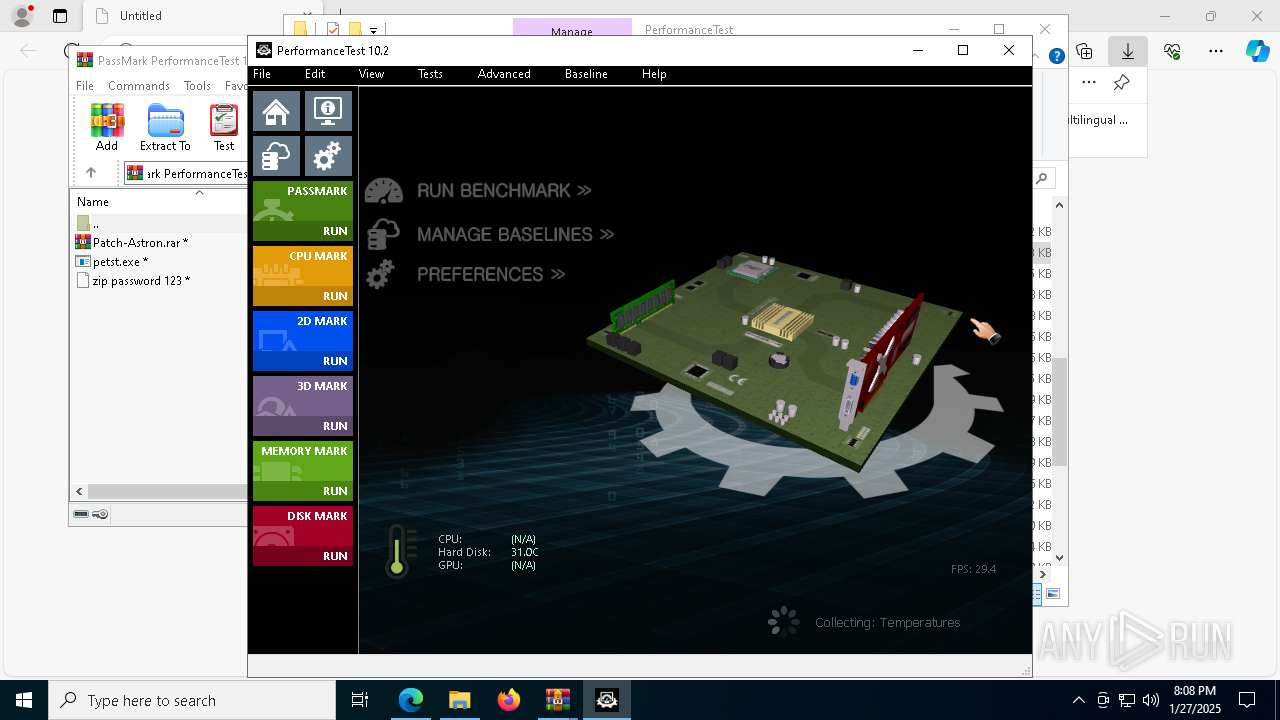The width and height of the screenshot is (1280, 720).
Task: Click PerformanceTest taskbar icon
Action: (607, 700)
